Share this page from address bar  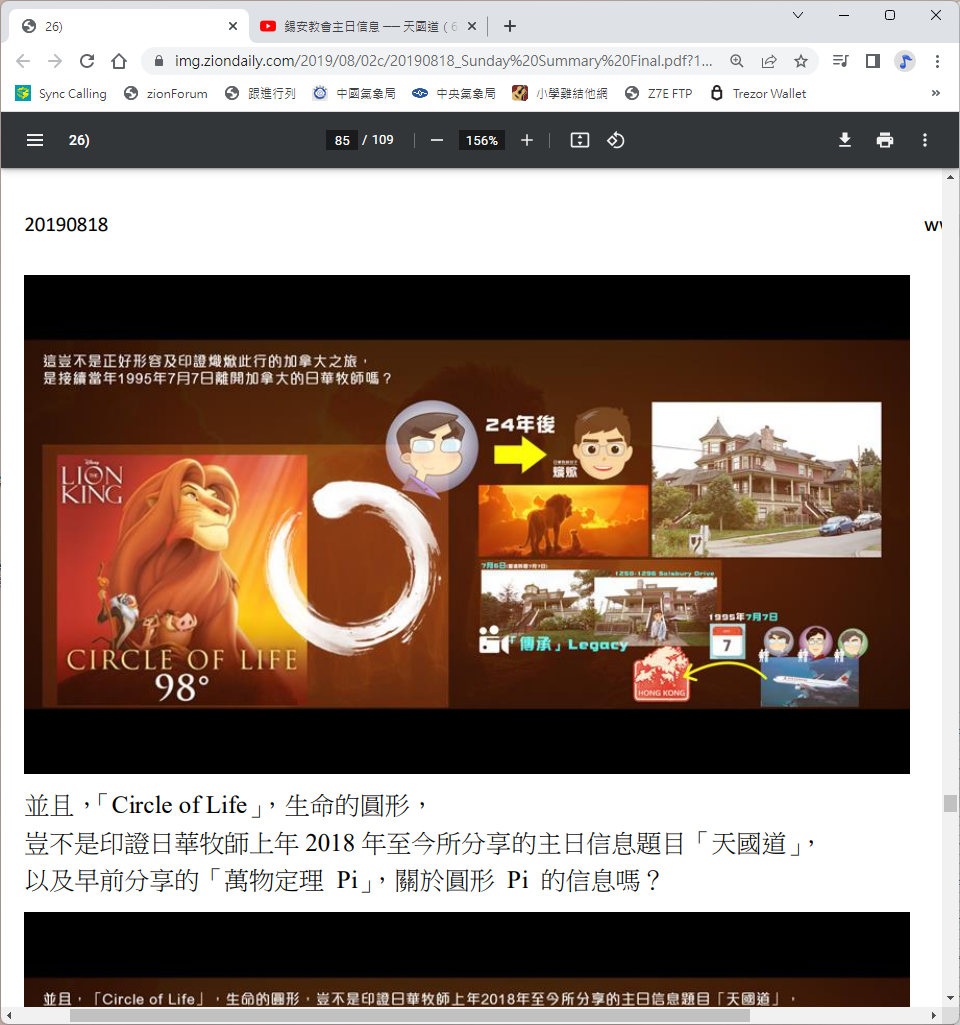coord(769,61)
